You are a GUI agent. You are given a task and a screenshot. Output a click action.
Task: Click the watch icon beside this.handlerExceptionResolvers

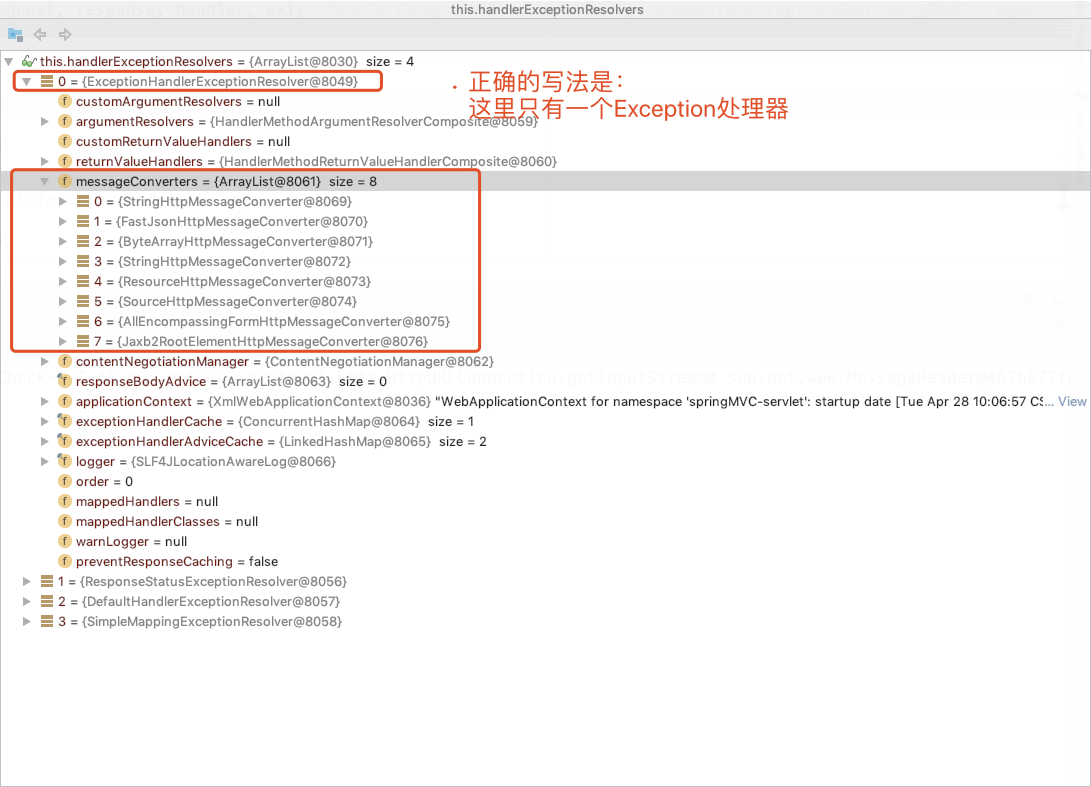click(29, 61)
